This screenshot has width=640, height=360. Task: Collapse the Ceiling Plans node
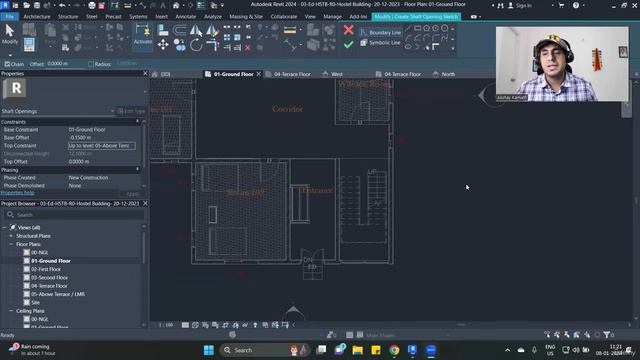click(x=11, y=311)
